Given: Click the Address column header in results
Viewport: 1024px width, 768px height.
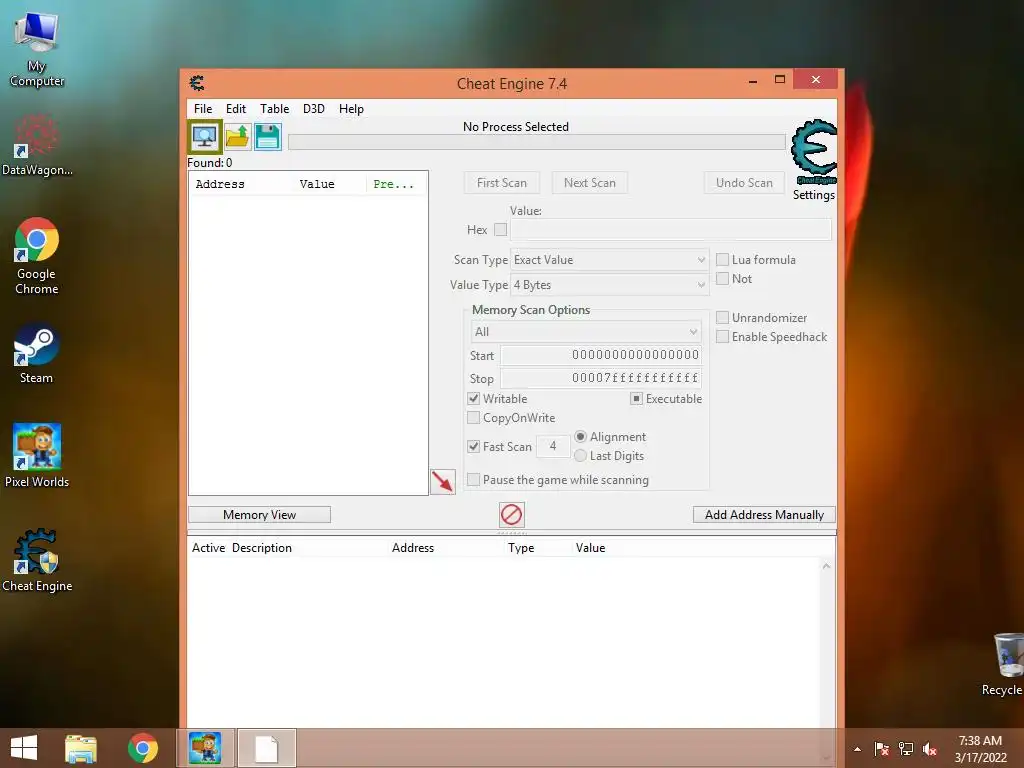Looking at the screenshot, I should pos(220,184).
